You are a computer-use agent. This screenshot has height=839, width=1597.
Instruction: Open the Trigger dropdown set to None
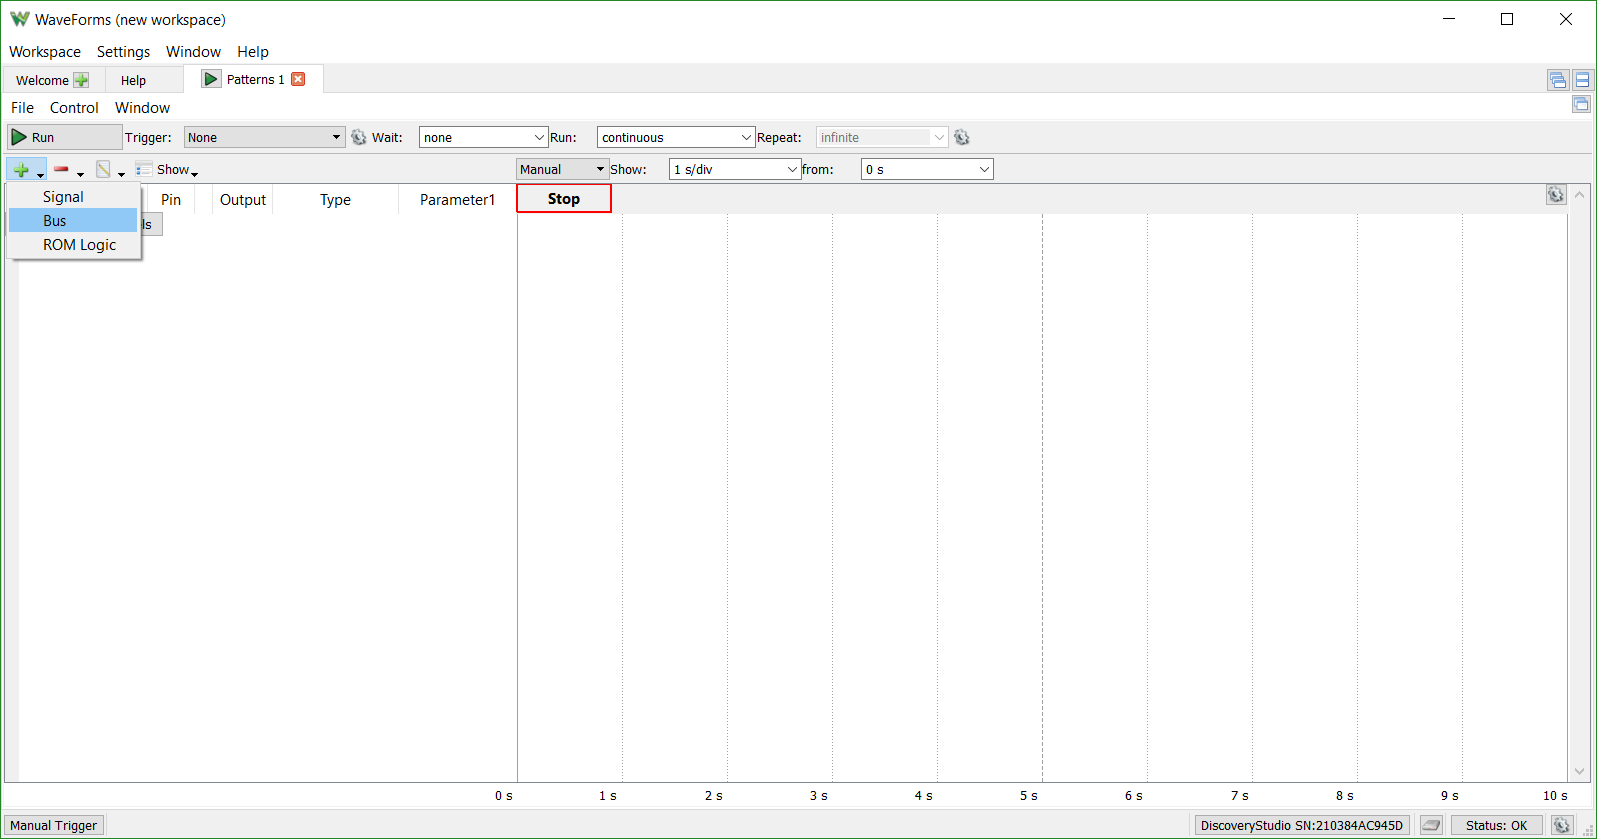(x=264, y=138)
